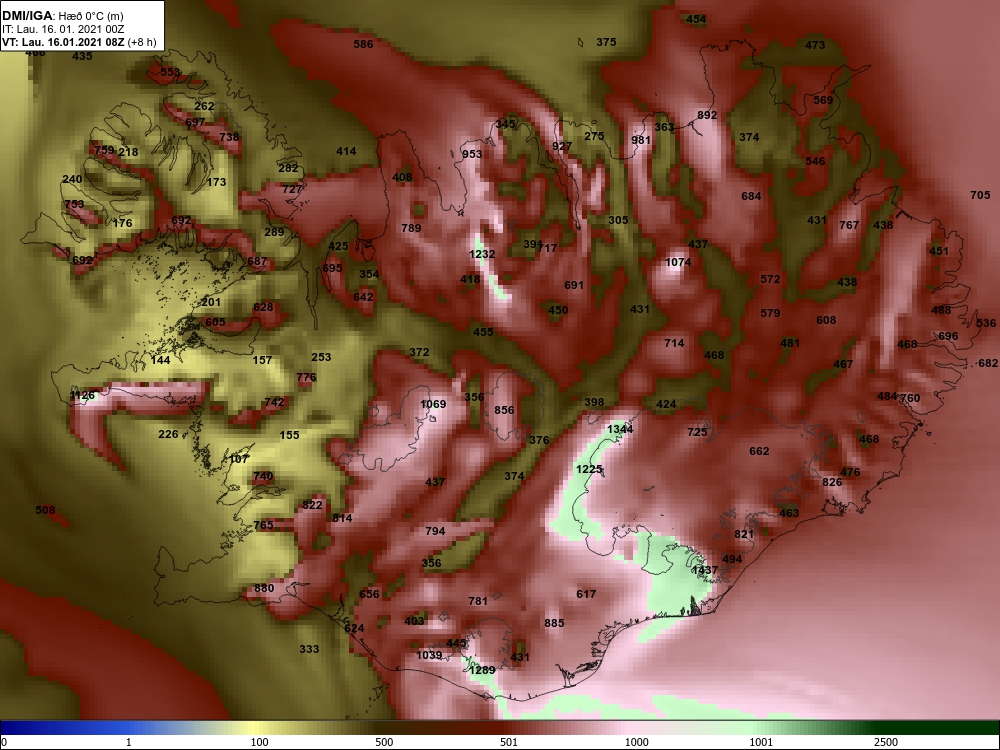Click the value 617 on the map
The height and width of the screenshot is (750, 1000).
pyautogui.click(x=585, y=594)
